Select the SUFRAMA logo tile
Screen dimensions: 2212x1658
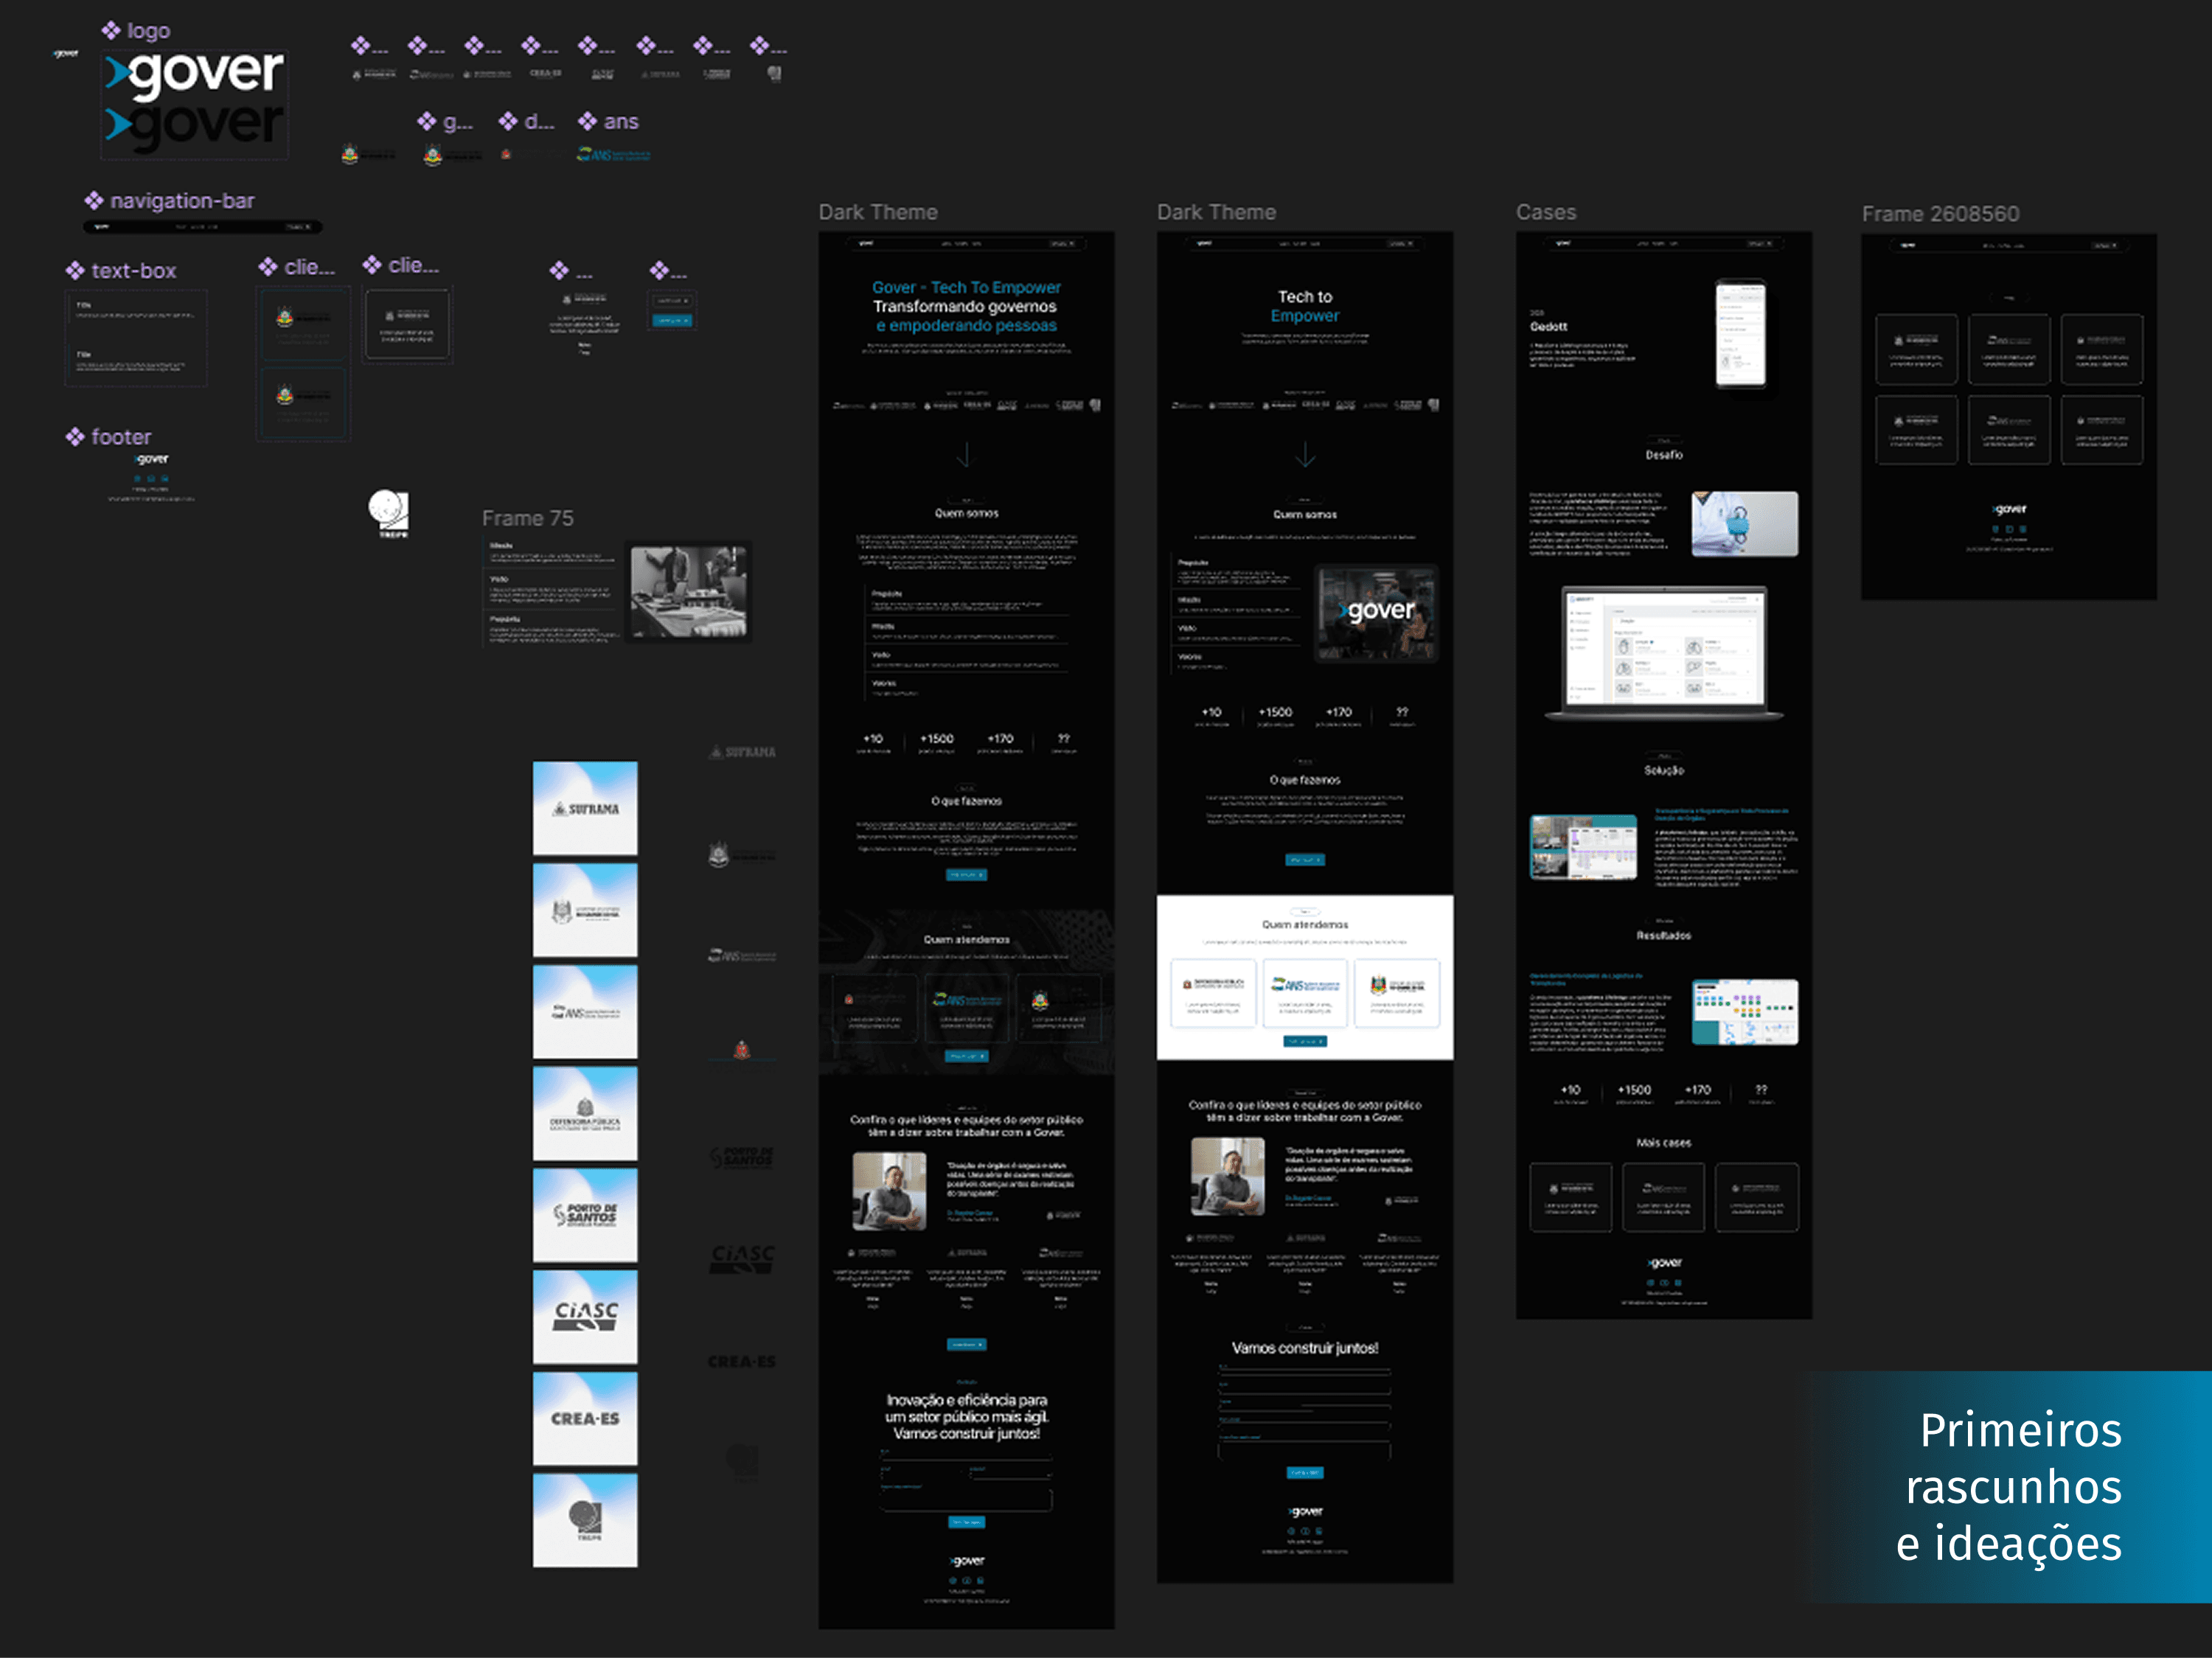(585, 808)
